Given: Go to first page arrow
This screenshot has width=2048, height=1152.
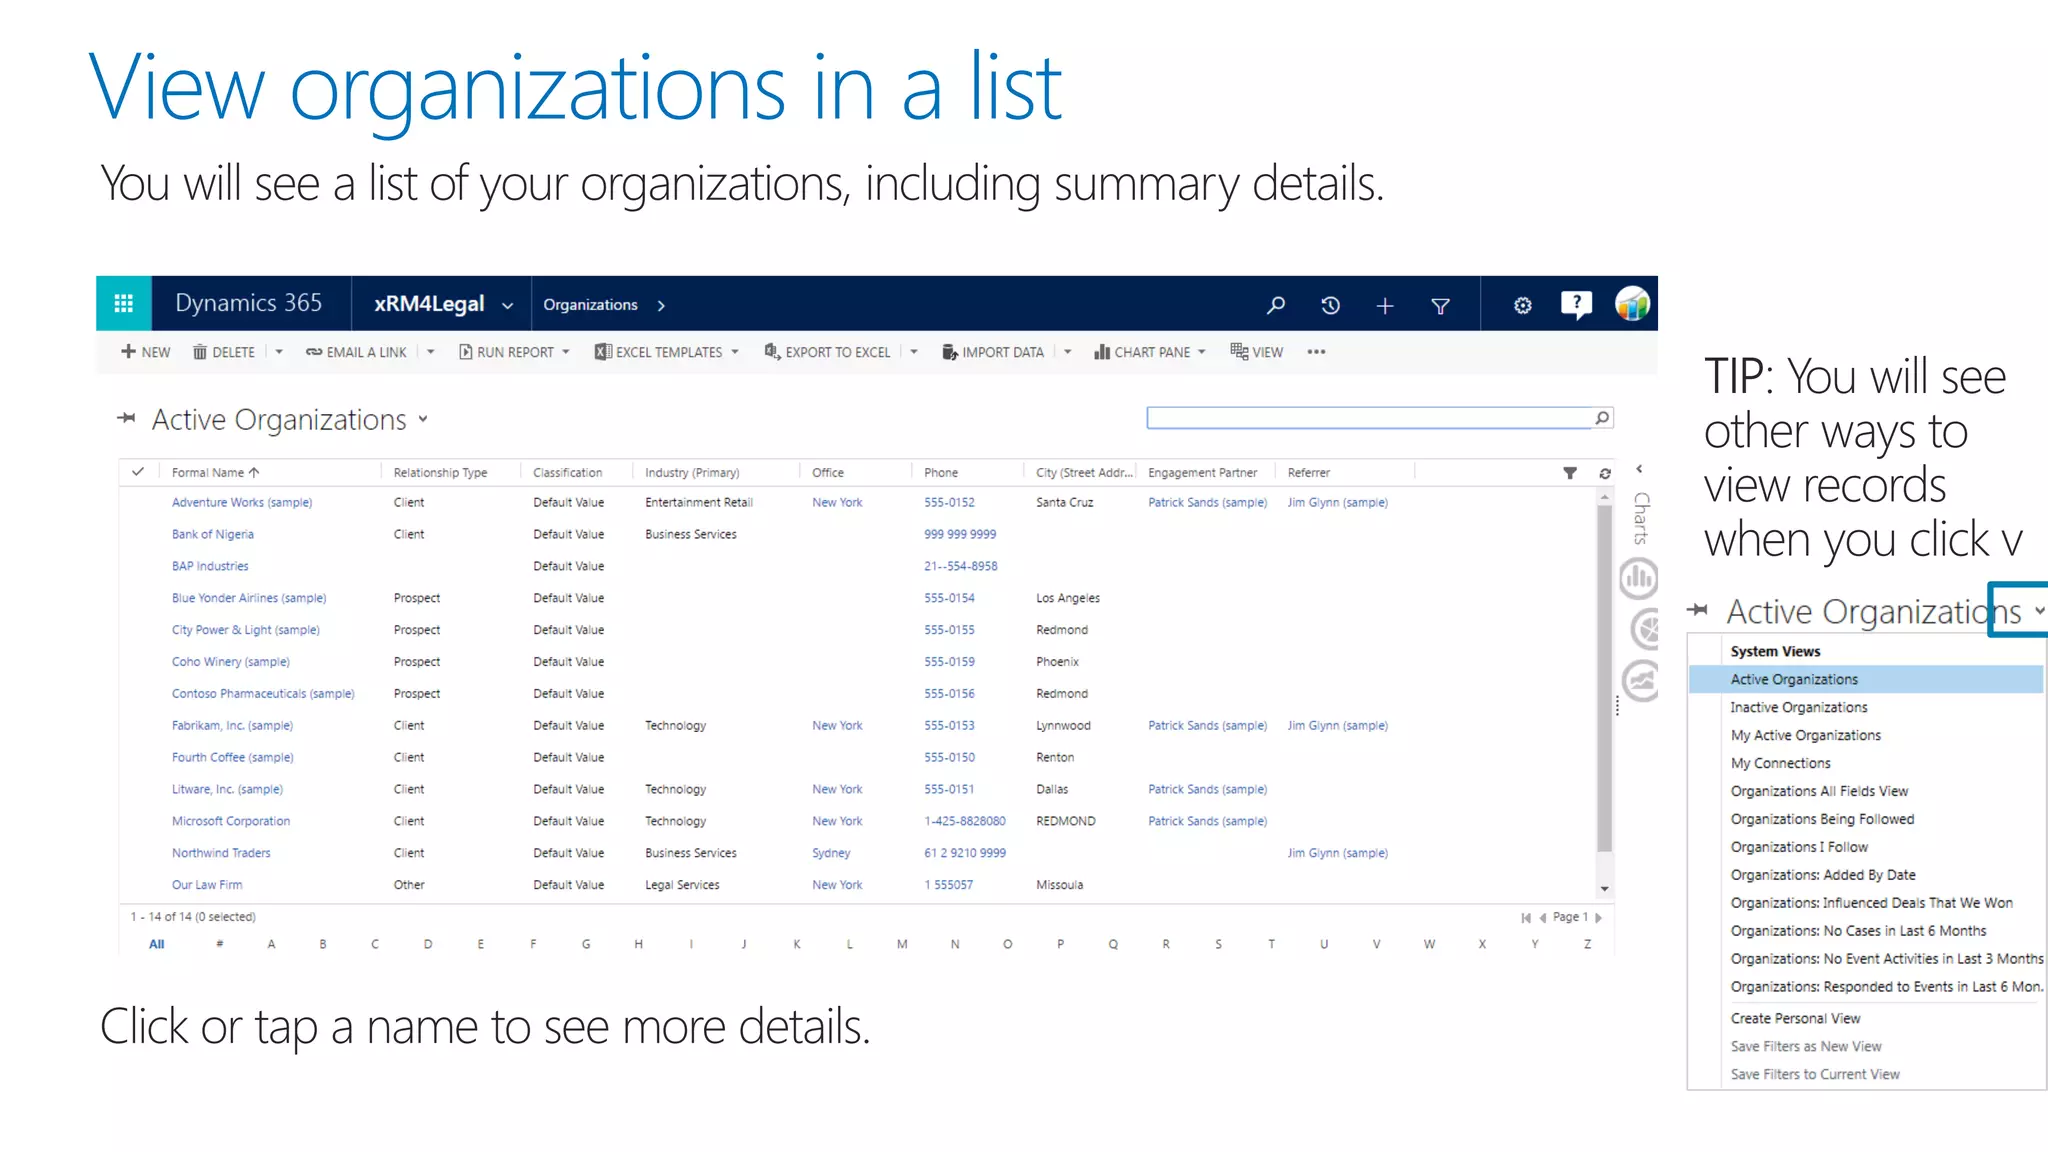Looking at the screenshot, I should tap(1525, 918).
